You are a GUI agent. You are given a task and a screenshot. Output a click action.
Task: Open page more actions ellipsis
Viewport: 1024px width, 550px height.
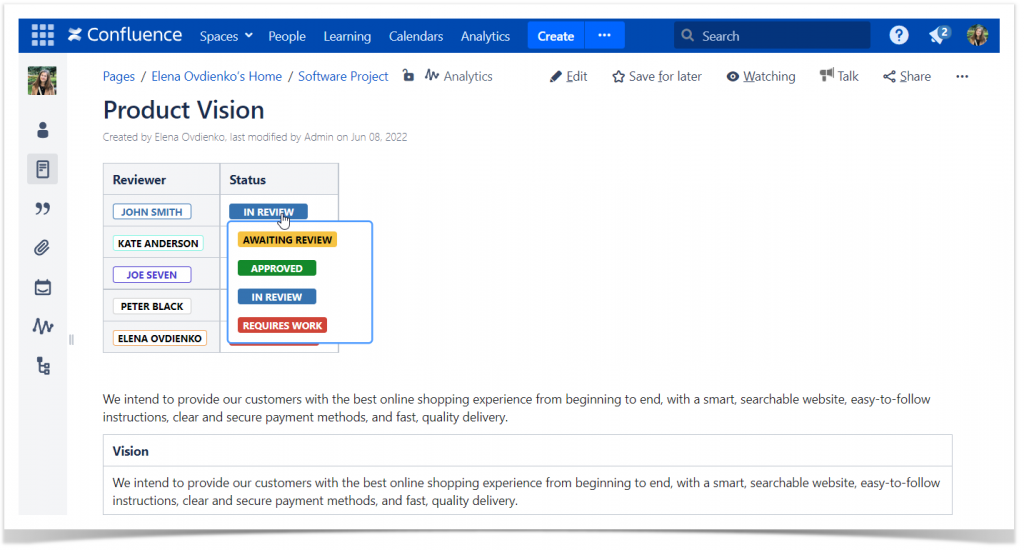pos(962,76)
